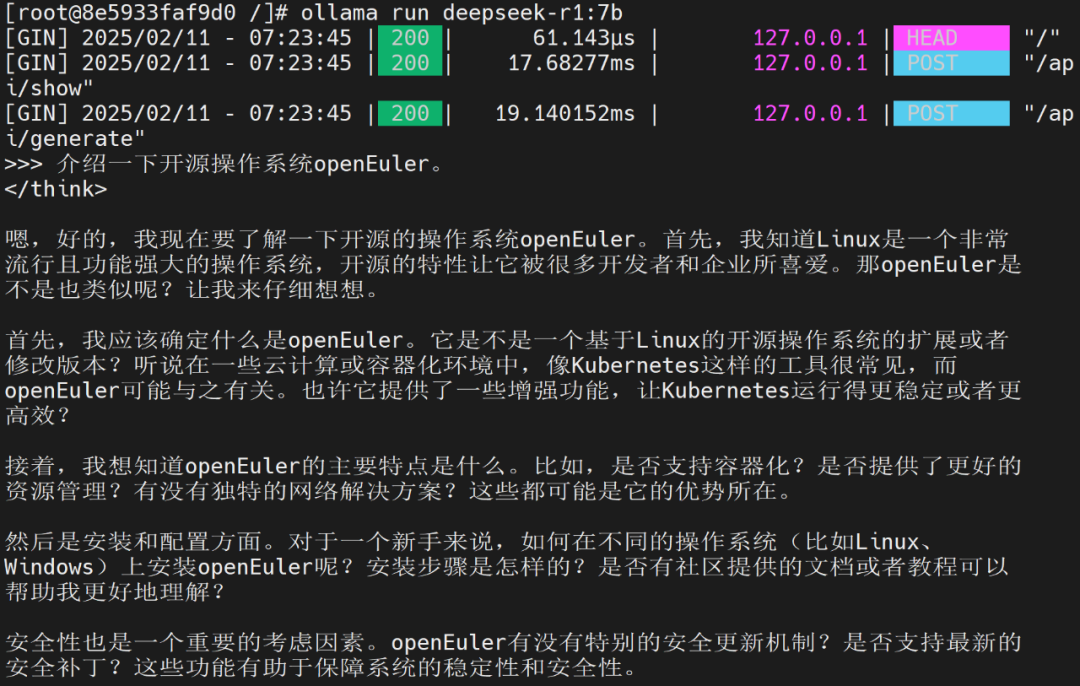Click the green 200 status on HEAD line
Viewport: 1080px width, 686px height.
[410, 38]
